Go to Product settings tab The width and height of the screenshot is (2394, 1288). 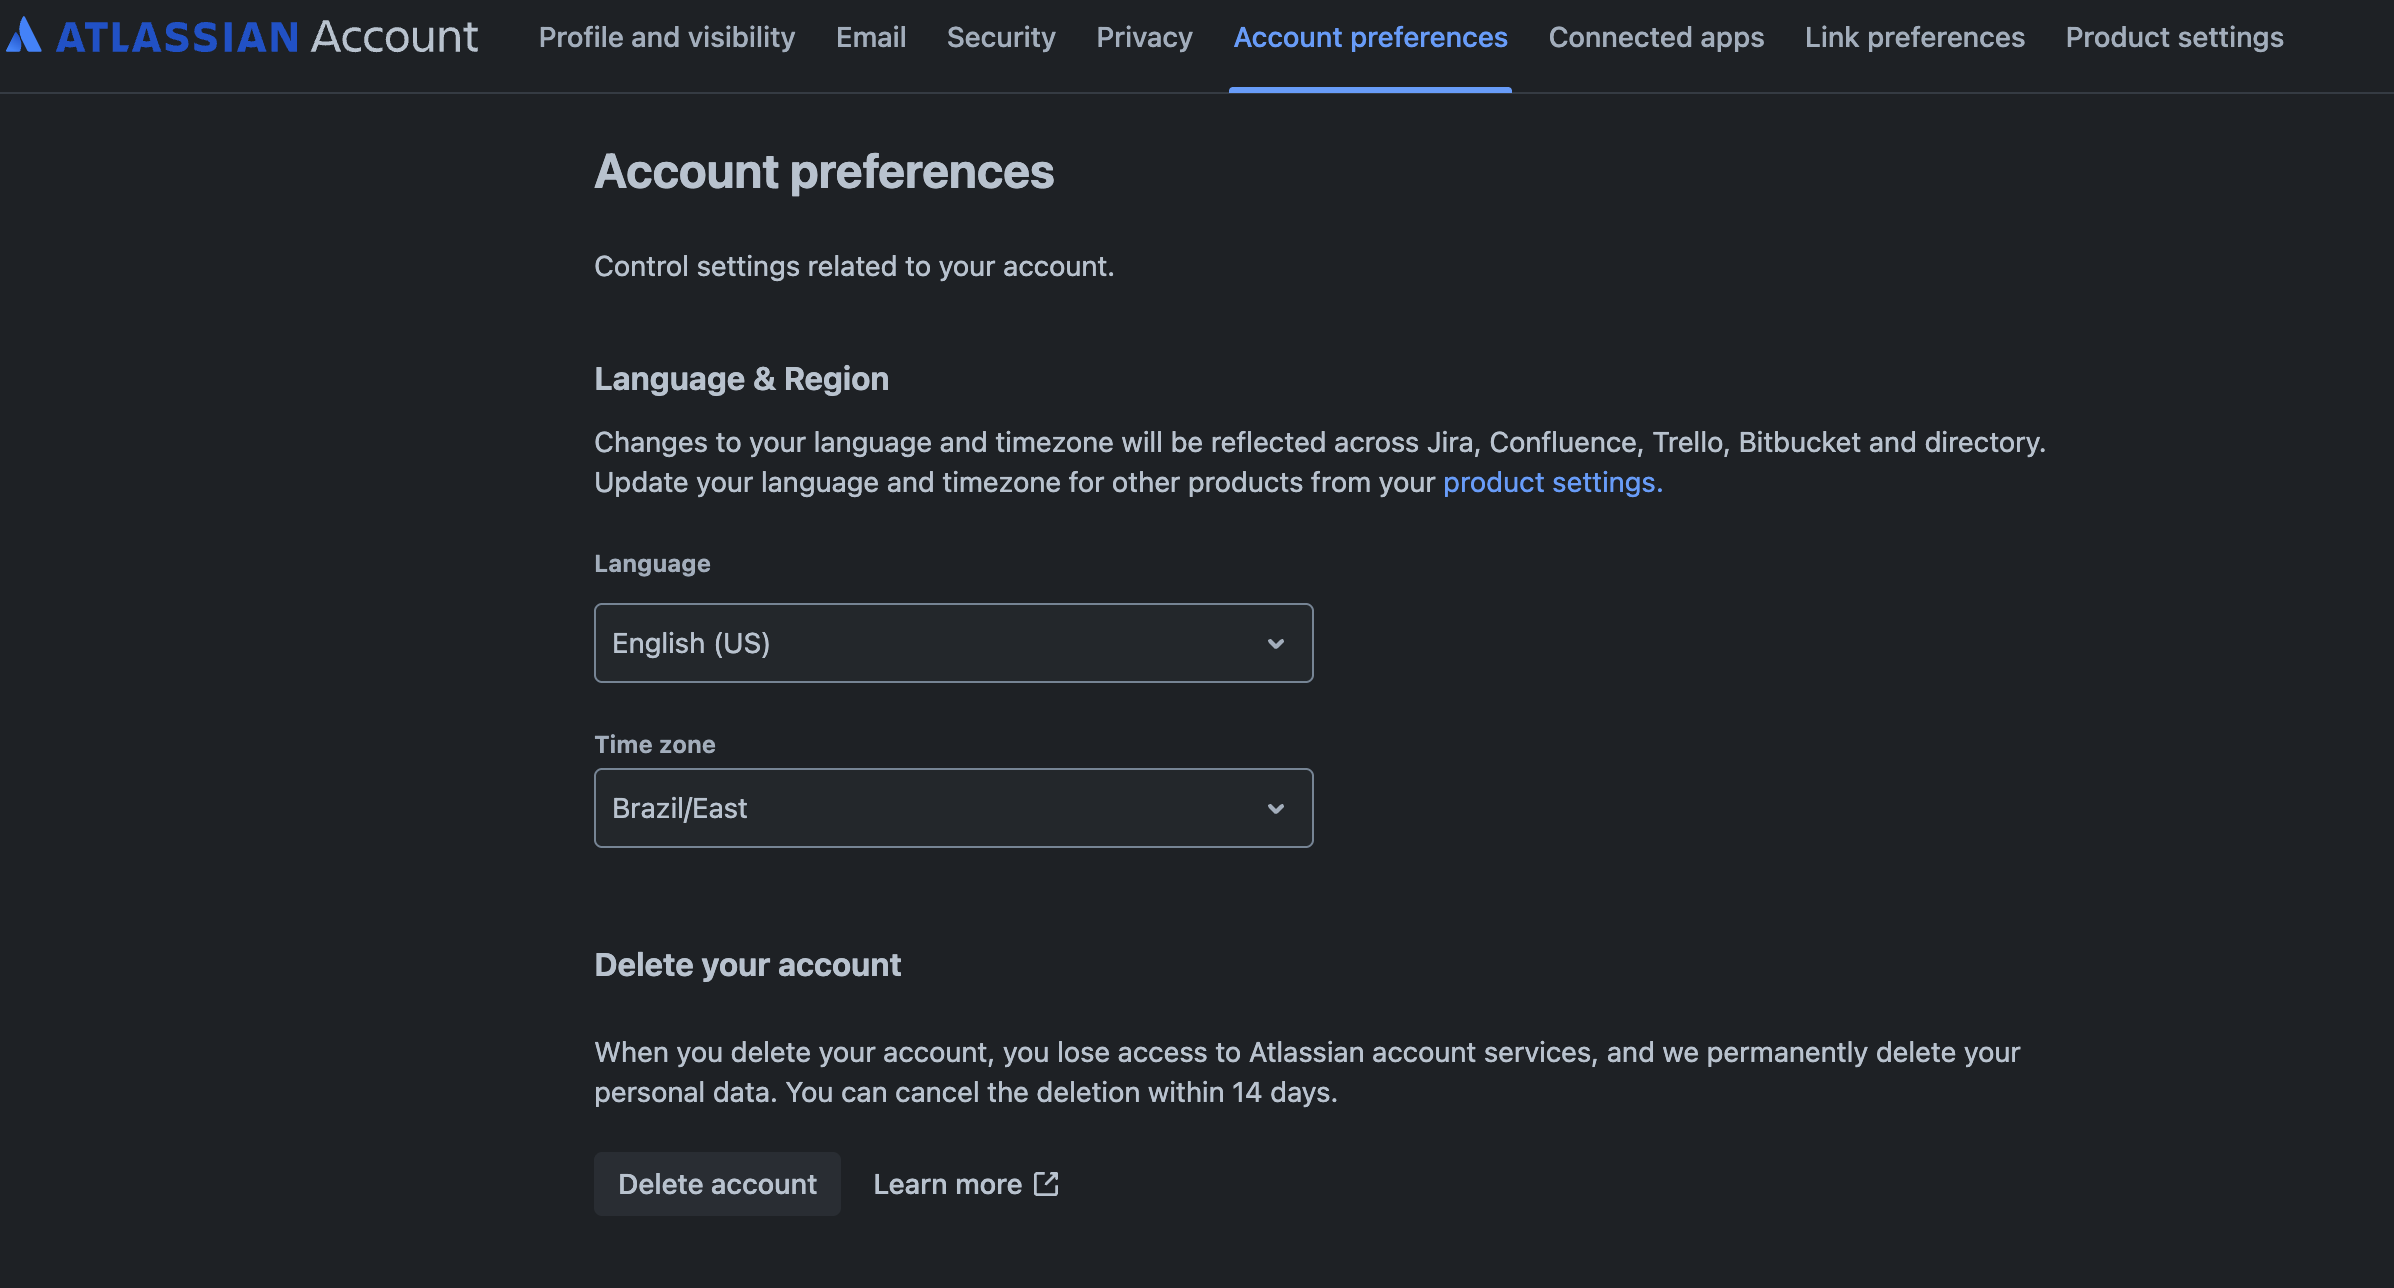click(x=2174, y=38)
